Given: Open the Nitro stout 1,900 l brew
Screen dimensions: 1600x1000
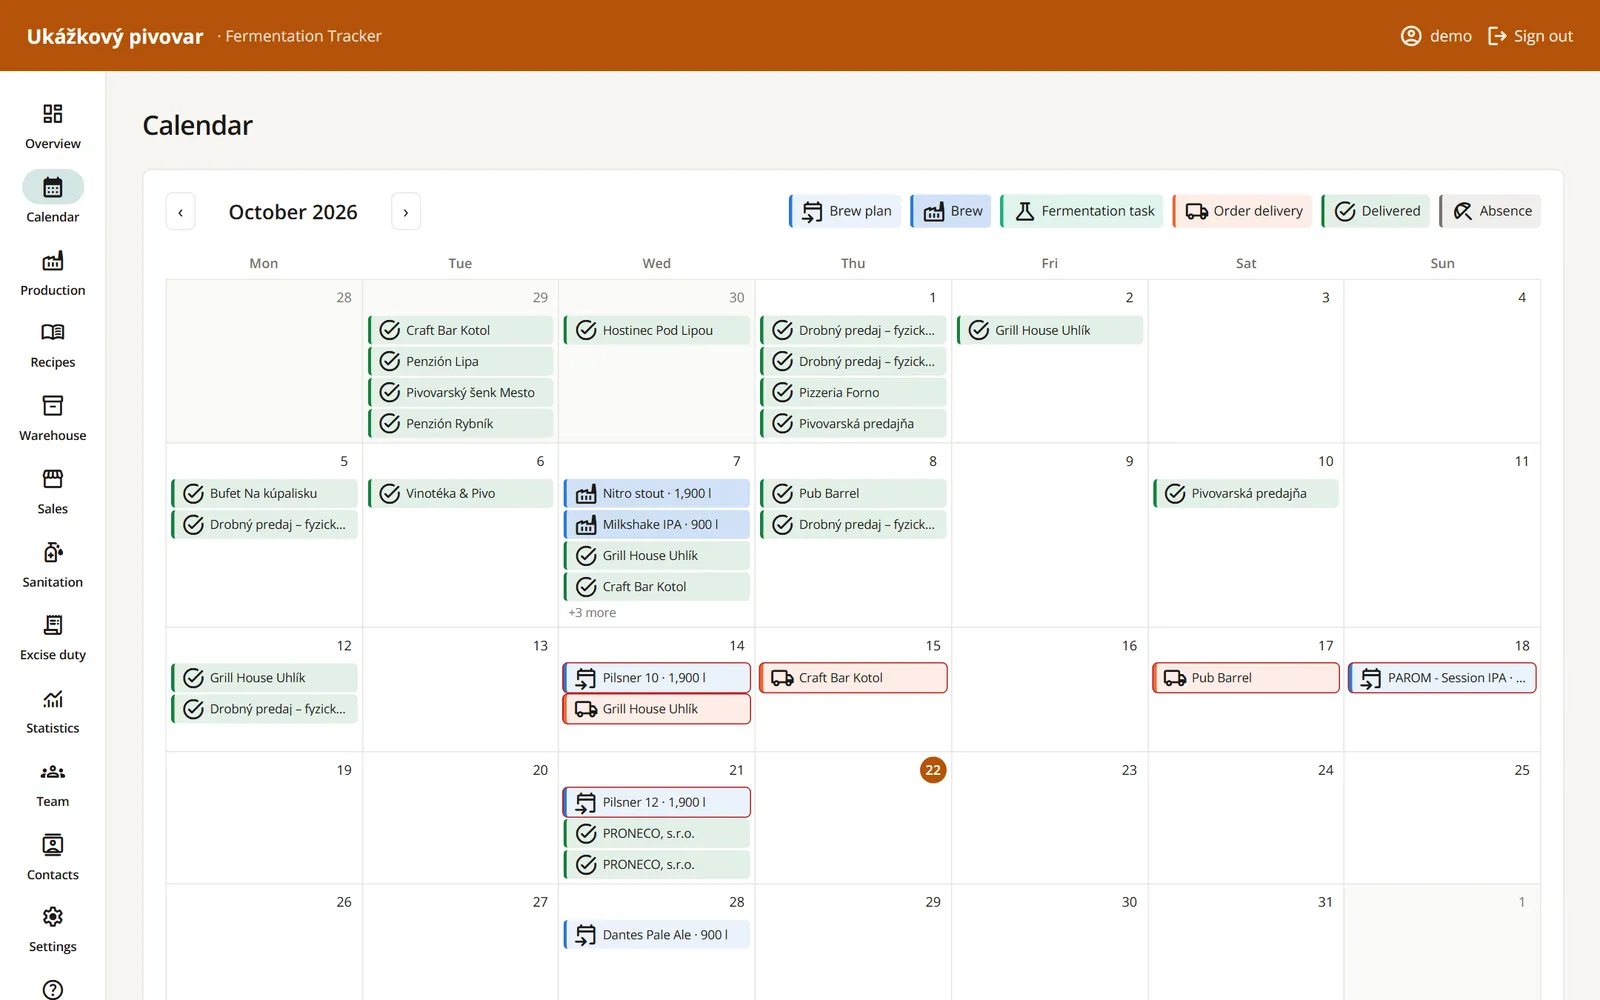Looking at the screenshot, I should pyautogui.click(x=657, y=493).
